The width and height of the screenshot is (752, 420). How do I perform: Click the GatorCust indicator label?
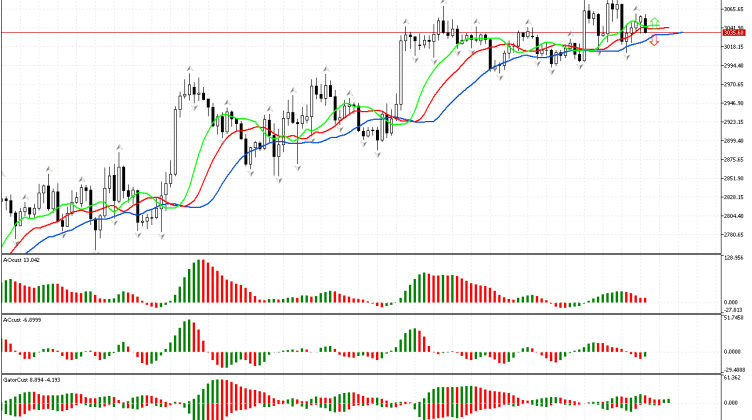click(30, 380)
